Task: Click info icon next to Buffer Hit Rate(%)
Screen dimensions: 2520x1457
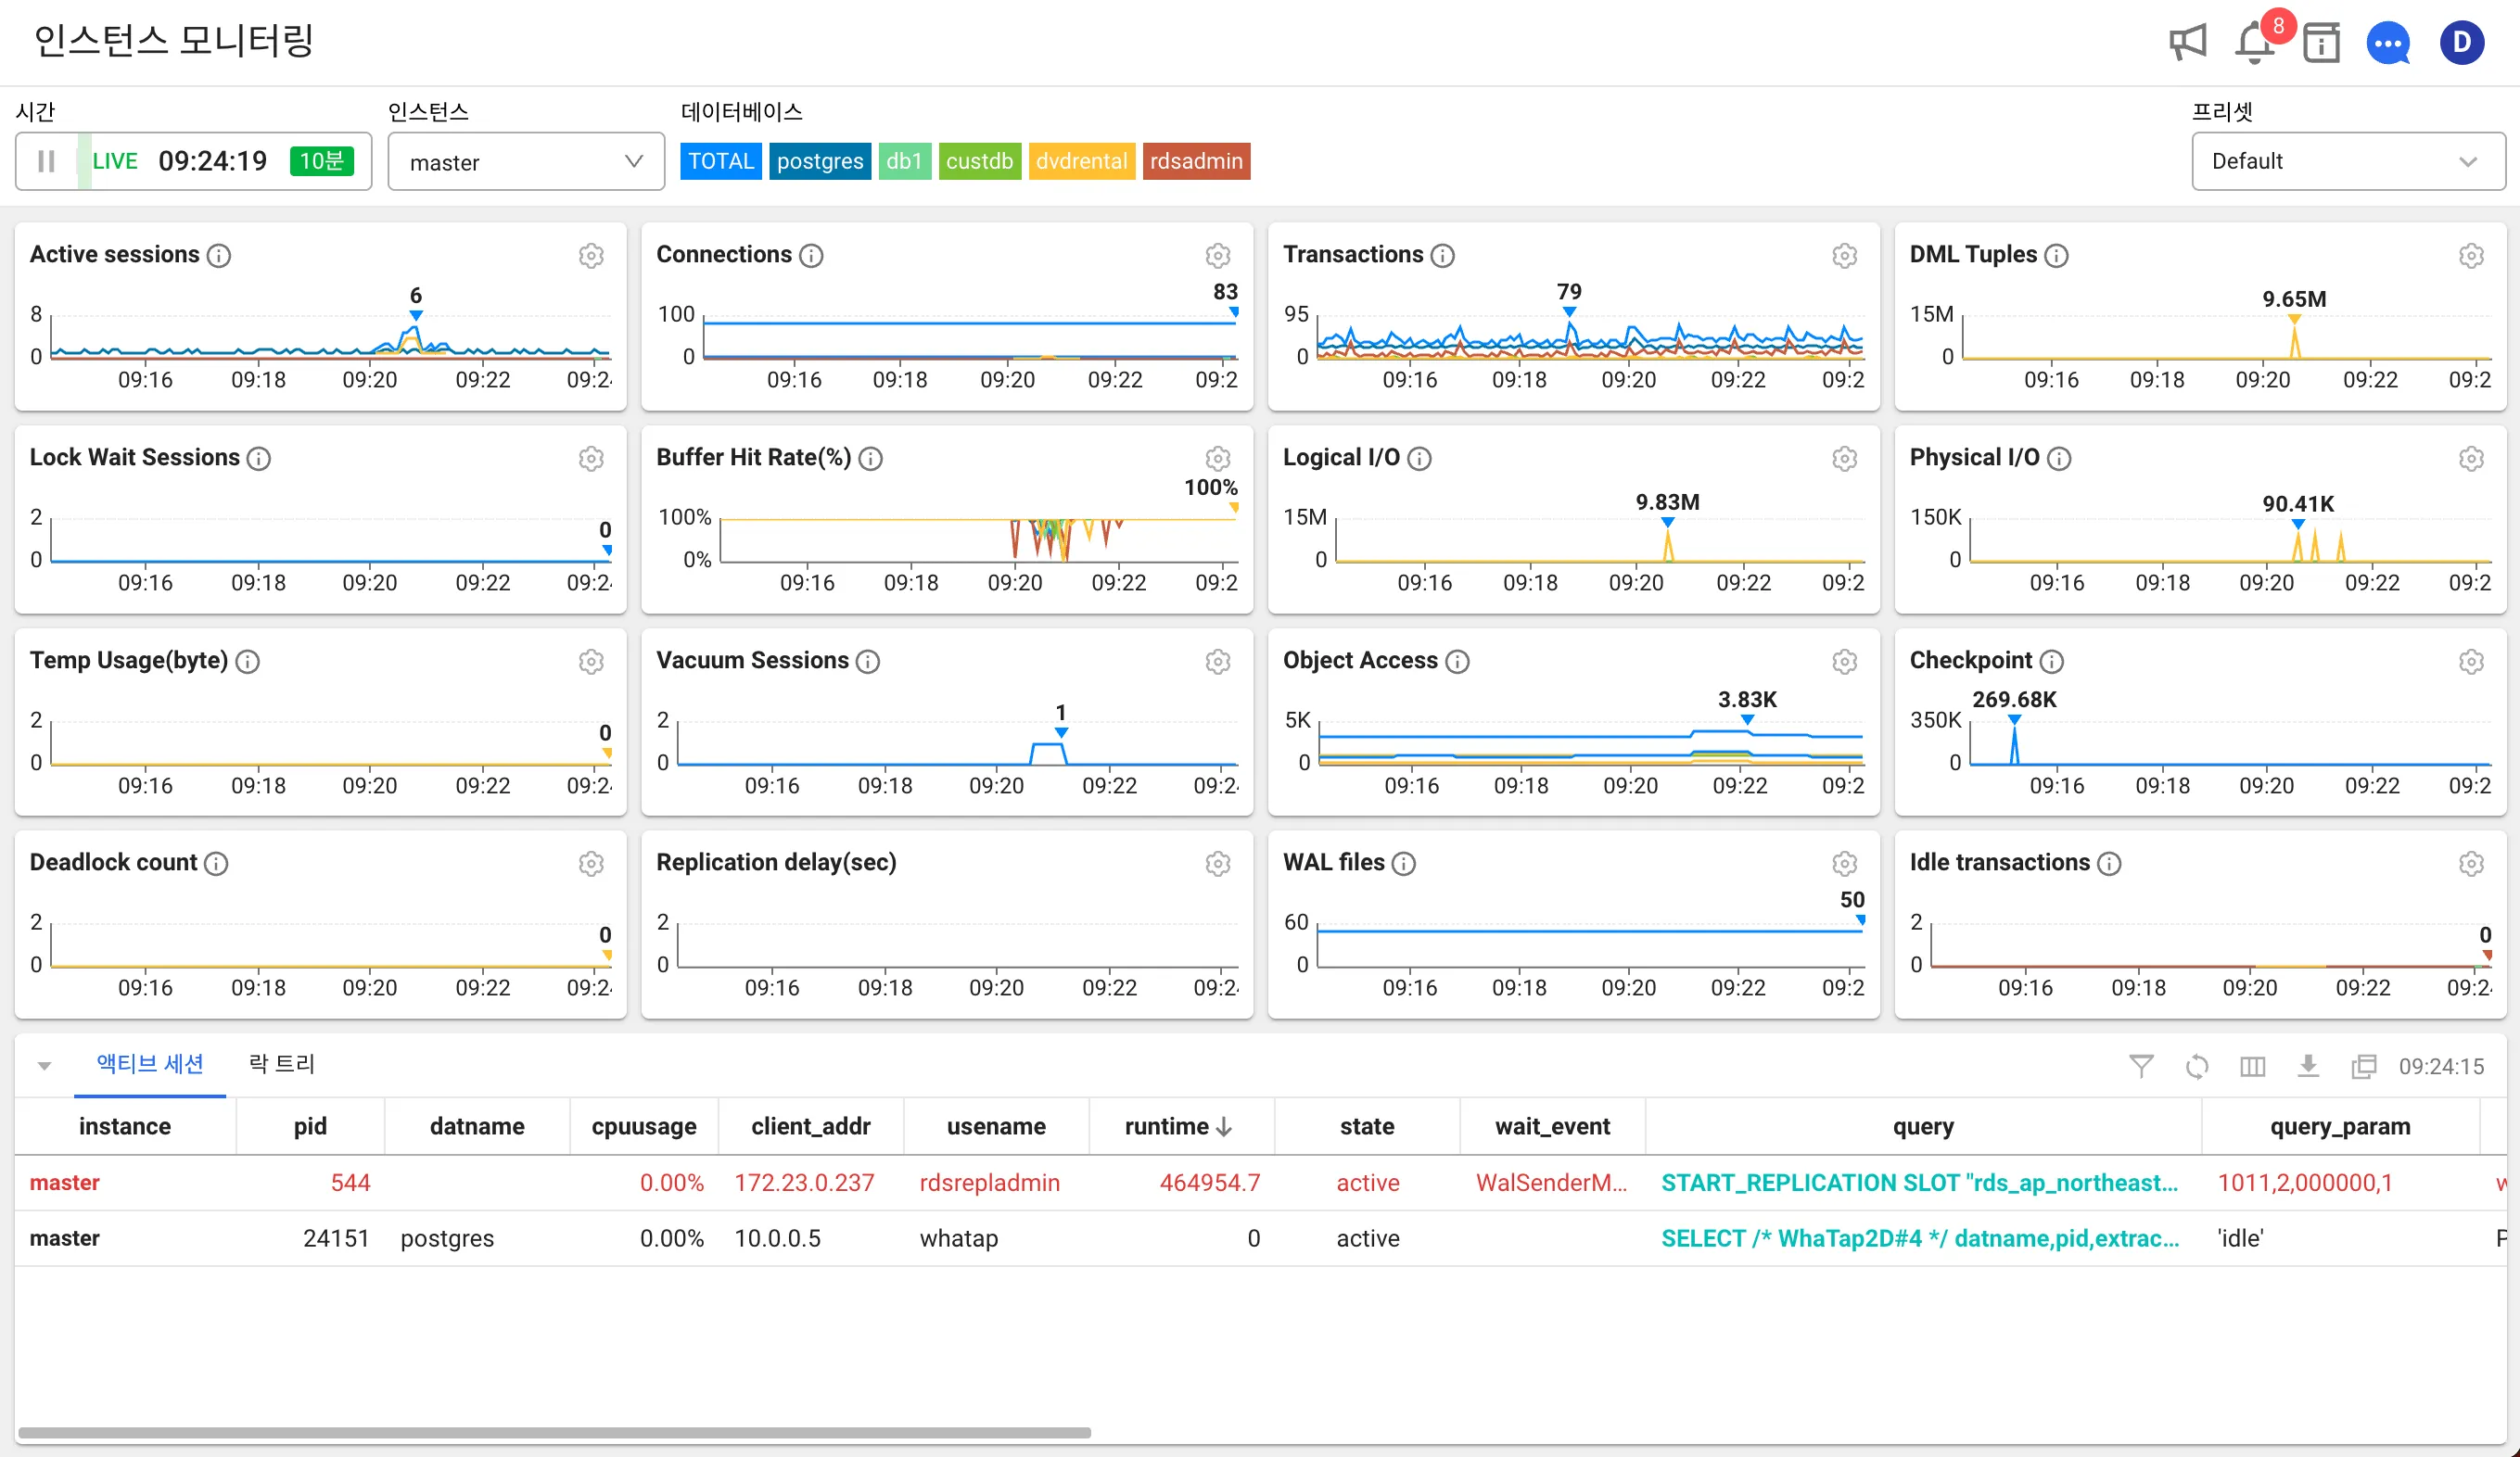Action: (871, 458)
